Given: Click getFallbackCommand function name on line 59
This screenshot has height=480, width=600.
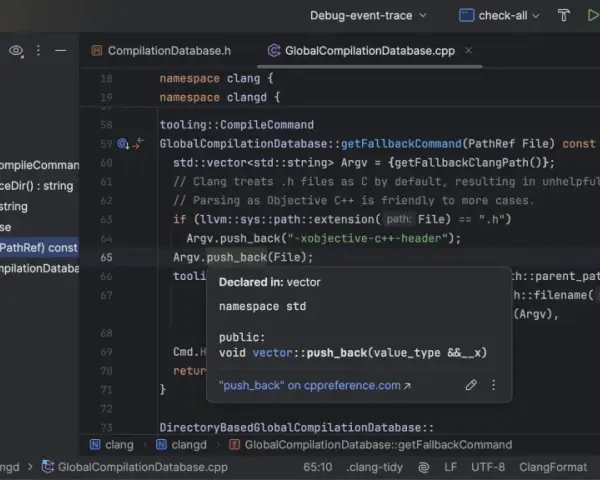Looking at the screenshot, I should point(401,144).
